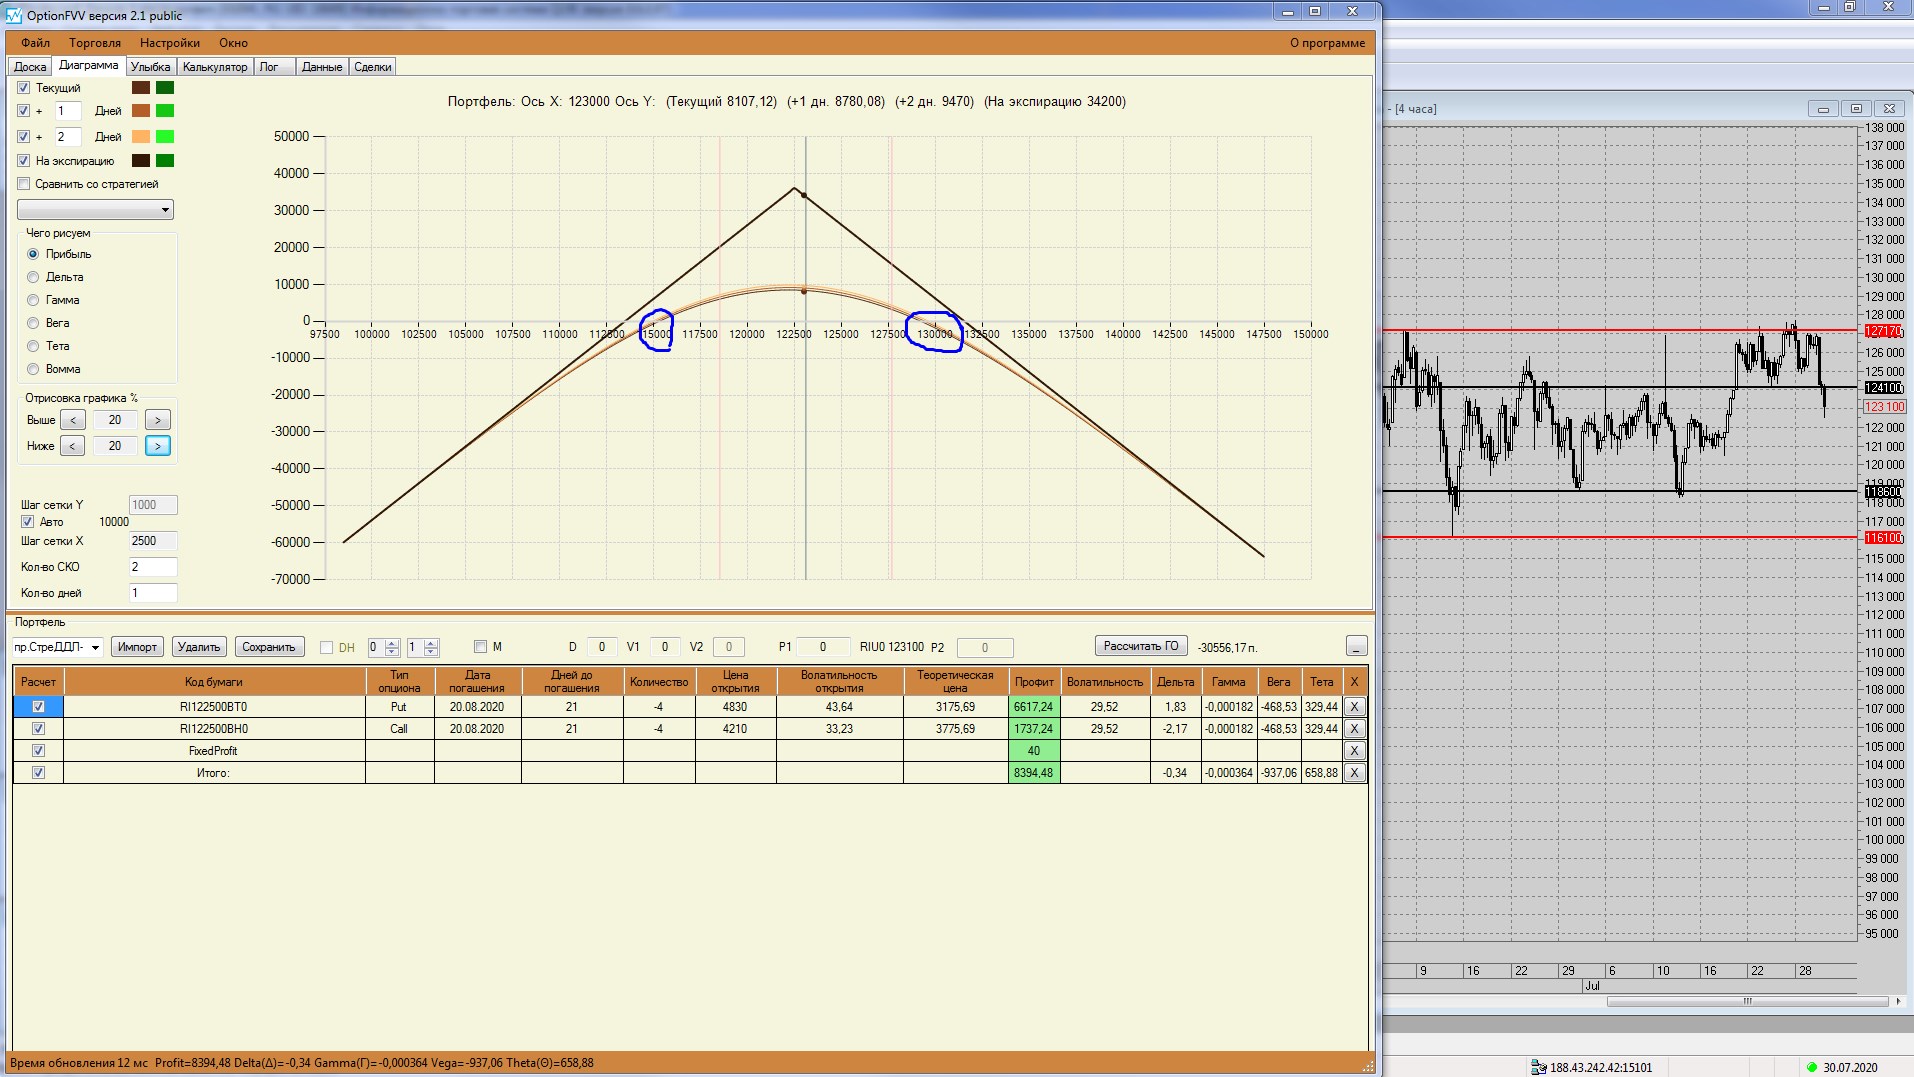The height and width of the screenshot is (1077, 1914).
Task: Select the Дельта radio button
Action: tap(33, 277)
